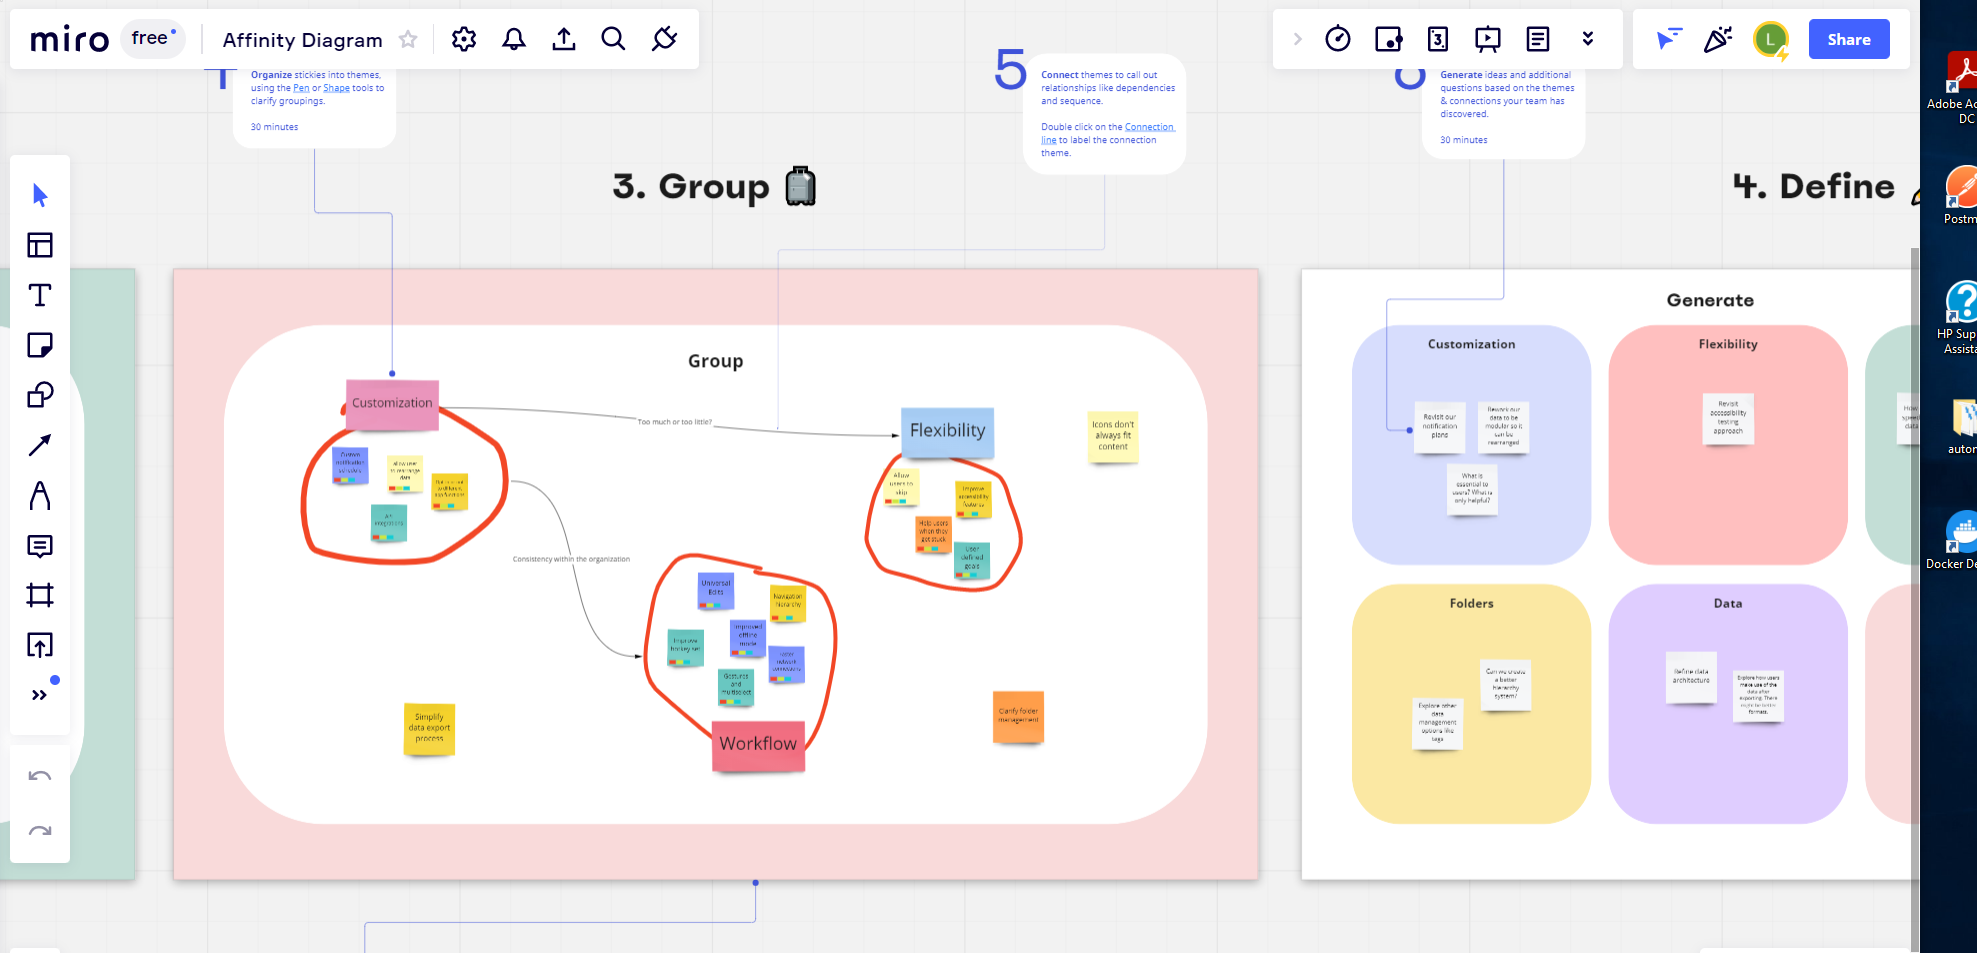Open the reactions party popper

[1718, 39]
